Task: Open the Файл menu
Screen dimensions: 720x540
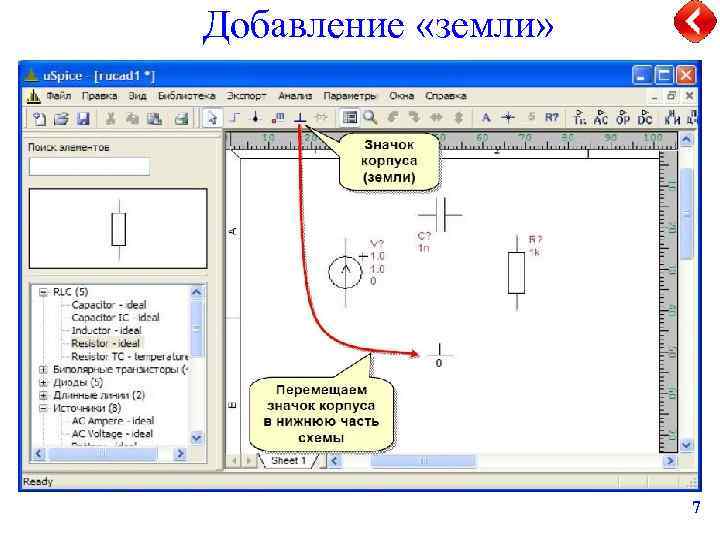Action: [x=59, y=96]
